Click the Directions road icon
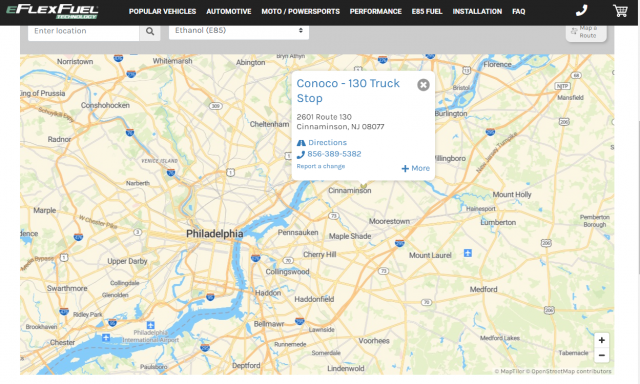 (301, 143)
